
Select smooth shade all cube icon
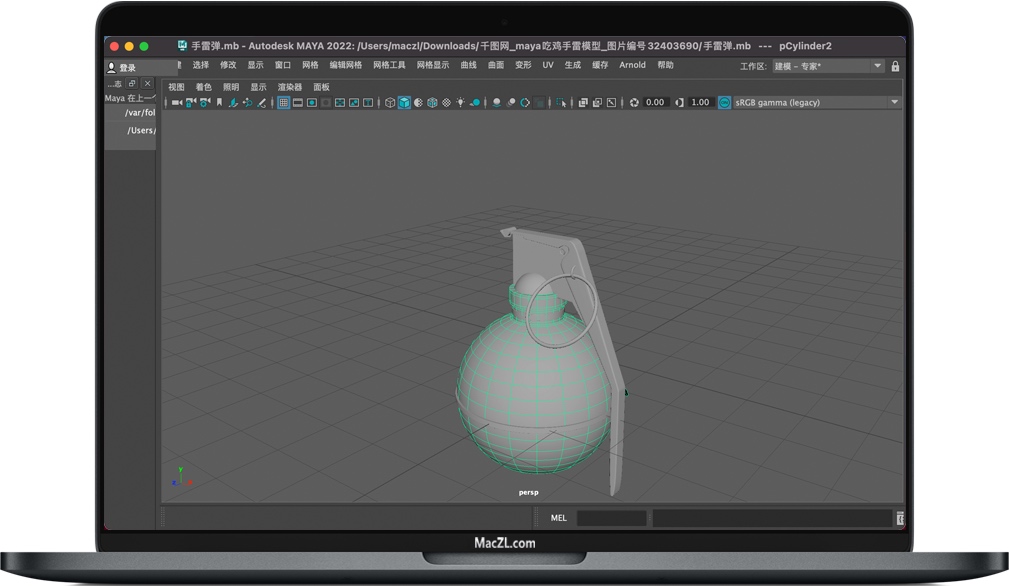tap(404, 102)
